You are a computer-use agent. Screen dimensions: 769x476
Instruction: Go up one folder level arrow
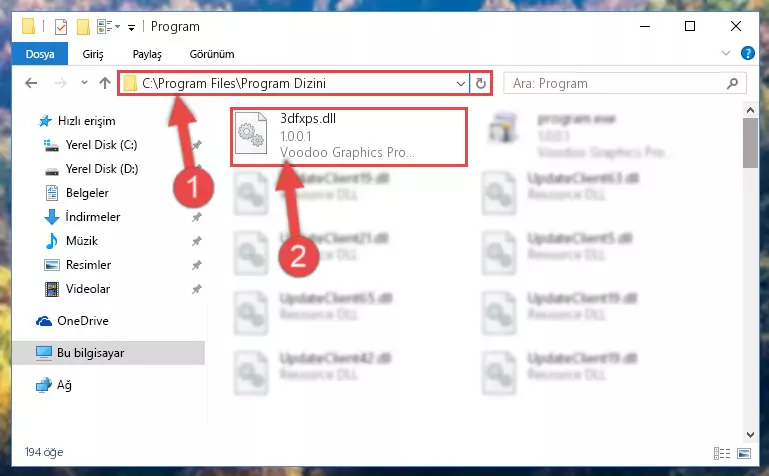pos(104,83)
